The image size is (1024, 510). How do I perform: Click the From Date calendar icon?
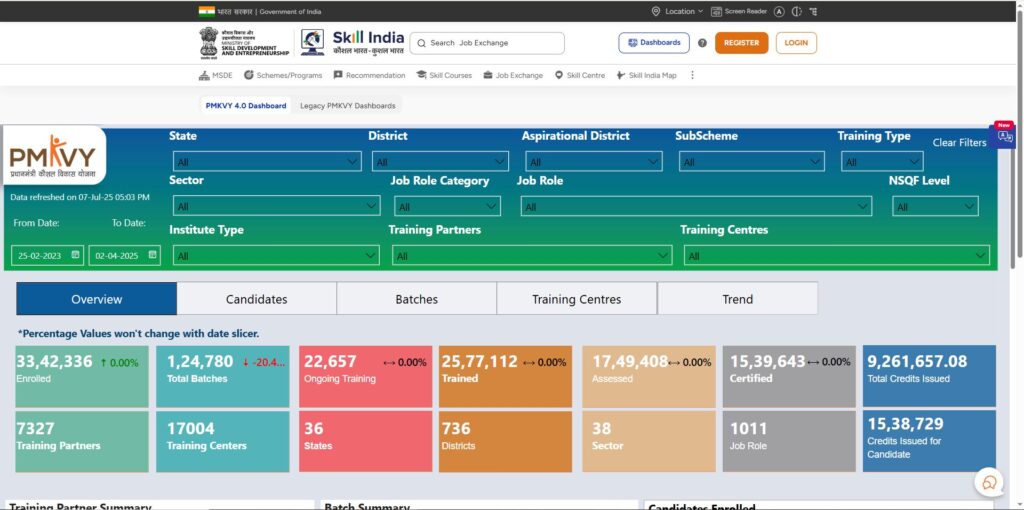pos(75,255)
